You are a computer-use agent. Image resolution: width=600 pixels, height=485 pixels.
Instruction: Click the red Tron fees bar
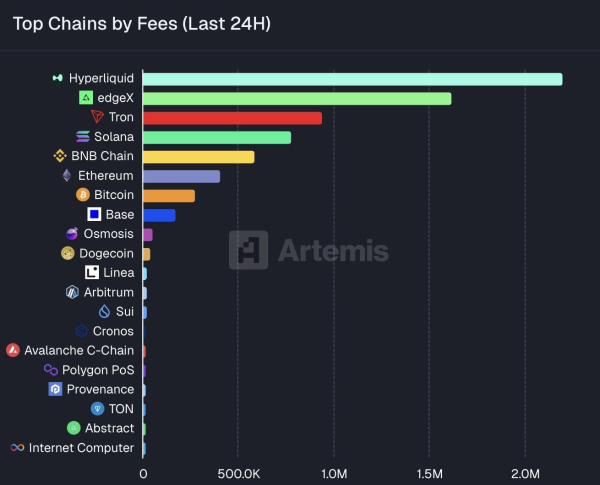click(x=232, y=118)
